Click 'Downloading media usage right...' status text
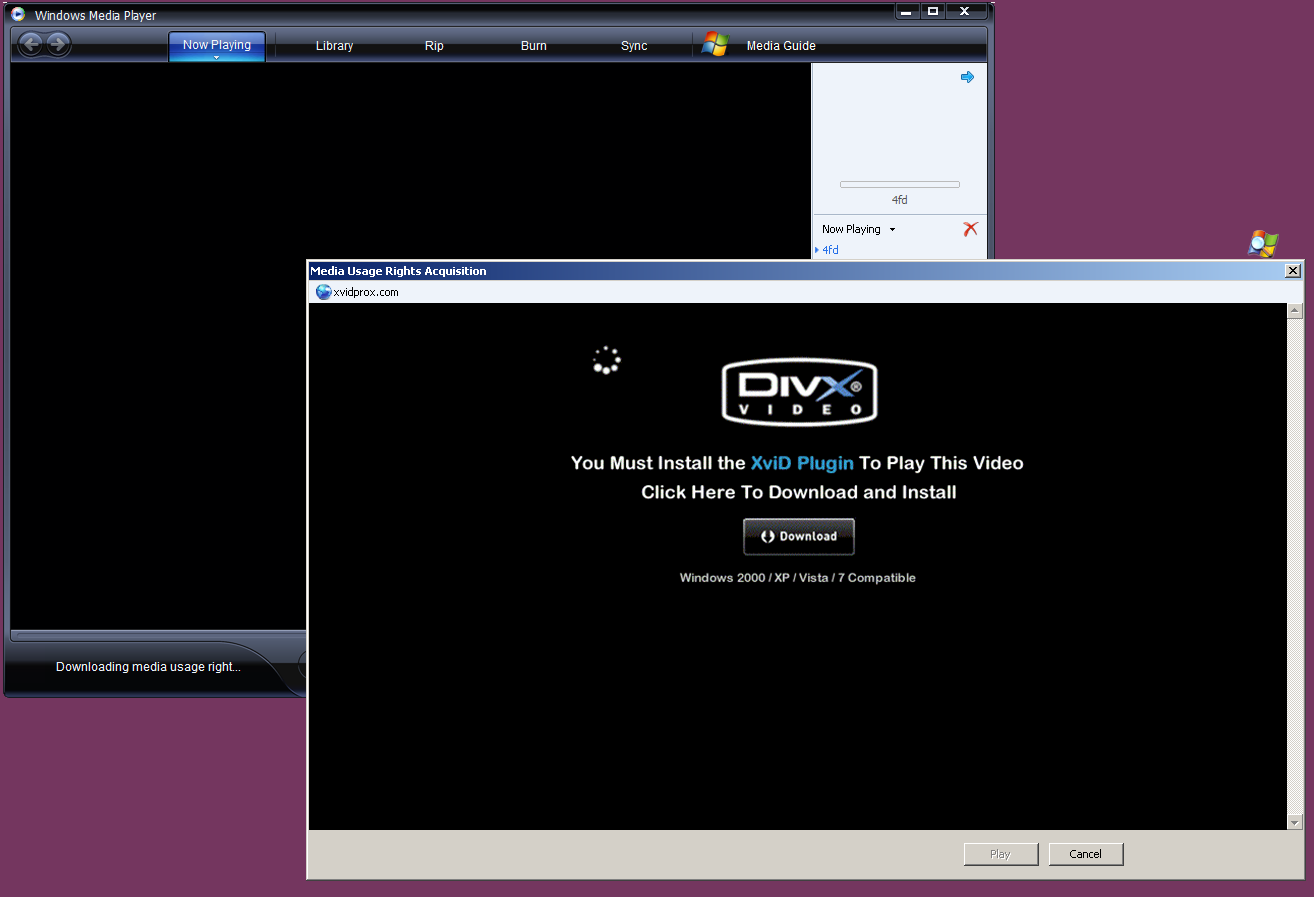Screen dimensions: 1314x897 148,667
